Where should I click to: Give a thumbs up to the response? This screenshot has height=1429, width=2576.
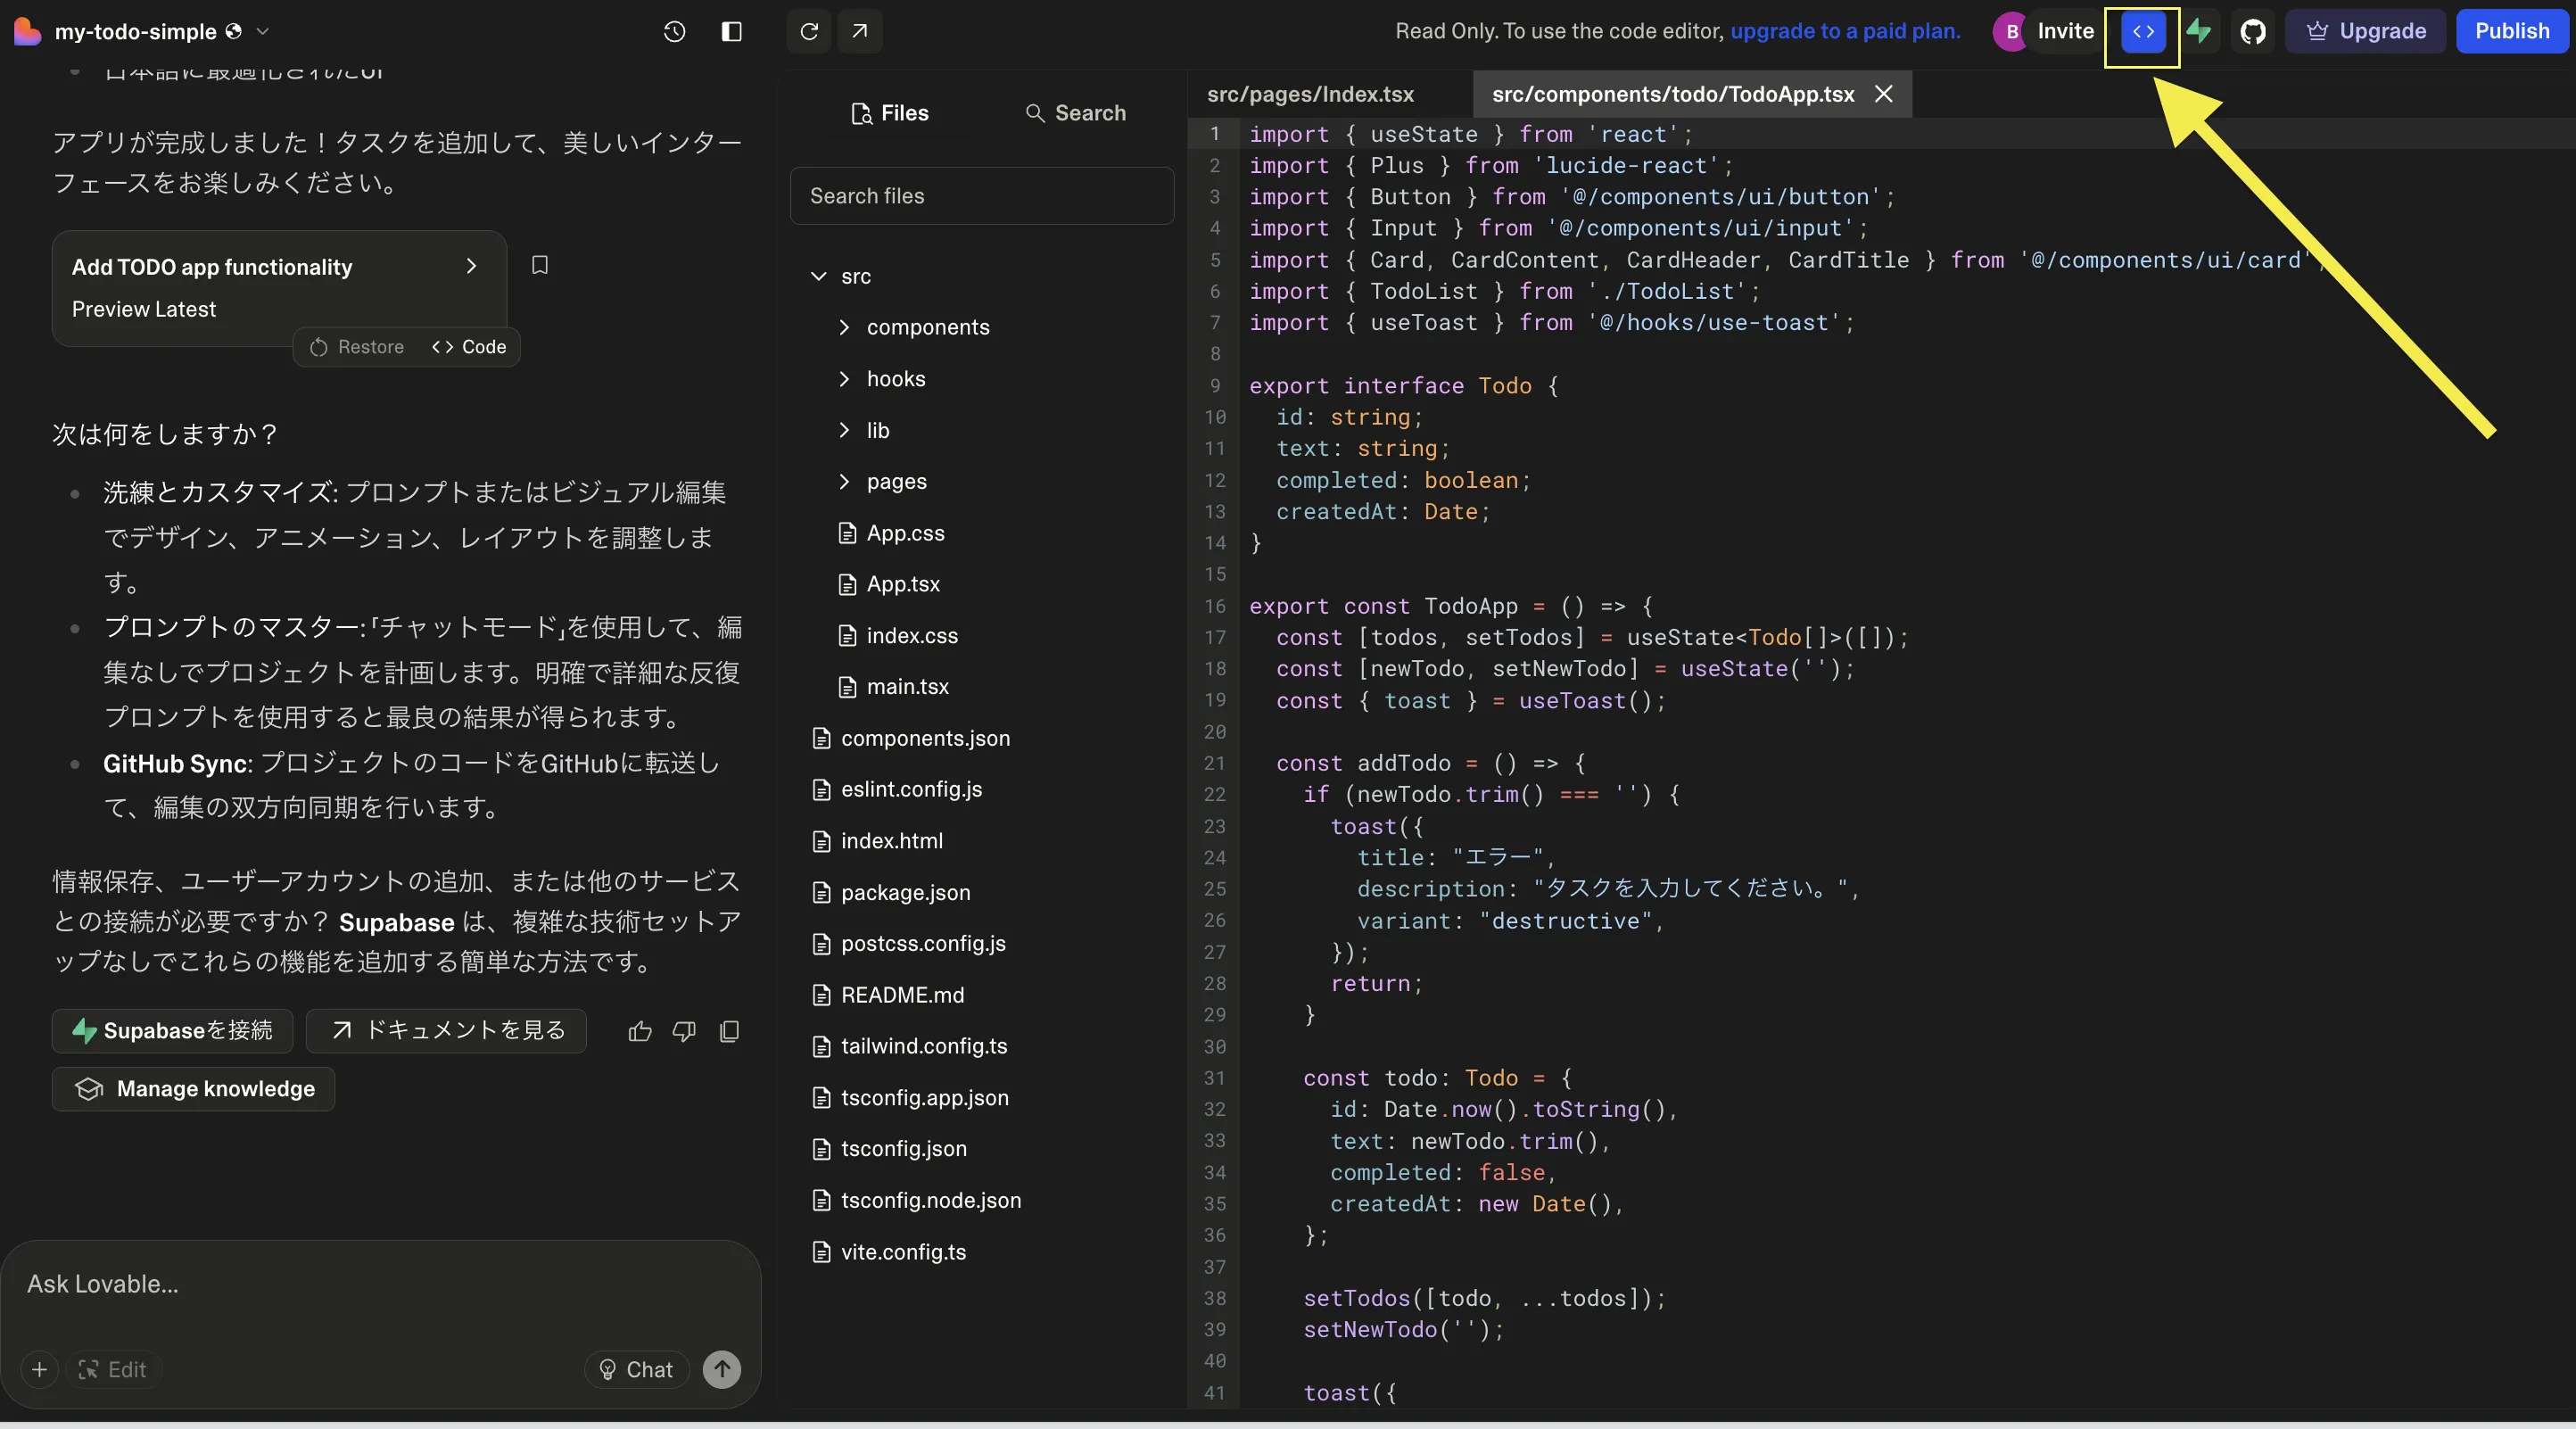tap(639, 1031)
